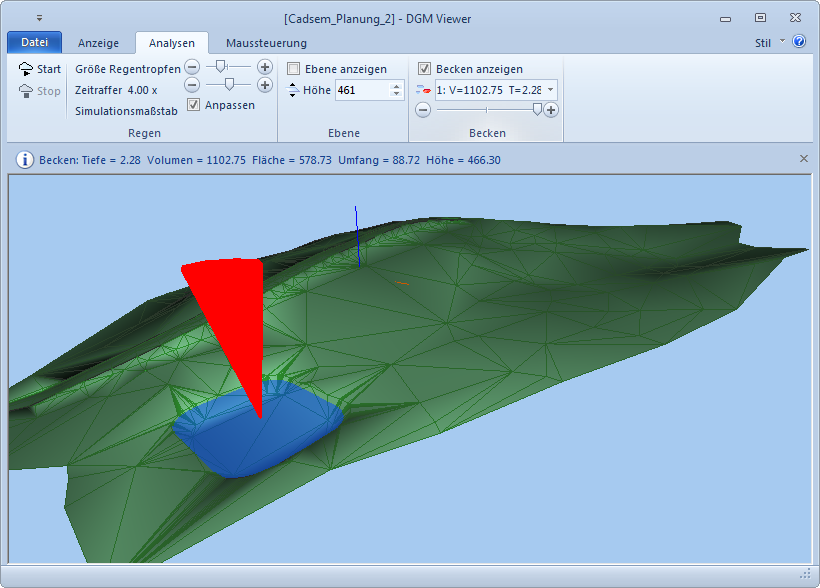Open the help question mark icon
The width and height of the screenshot is (820, 588).
point(799,42)
